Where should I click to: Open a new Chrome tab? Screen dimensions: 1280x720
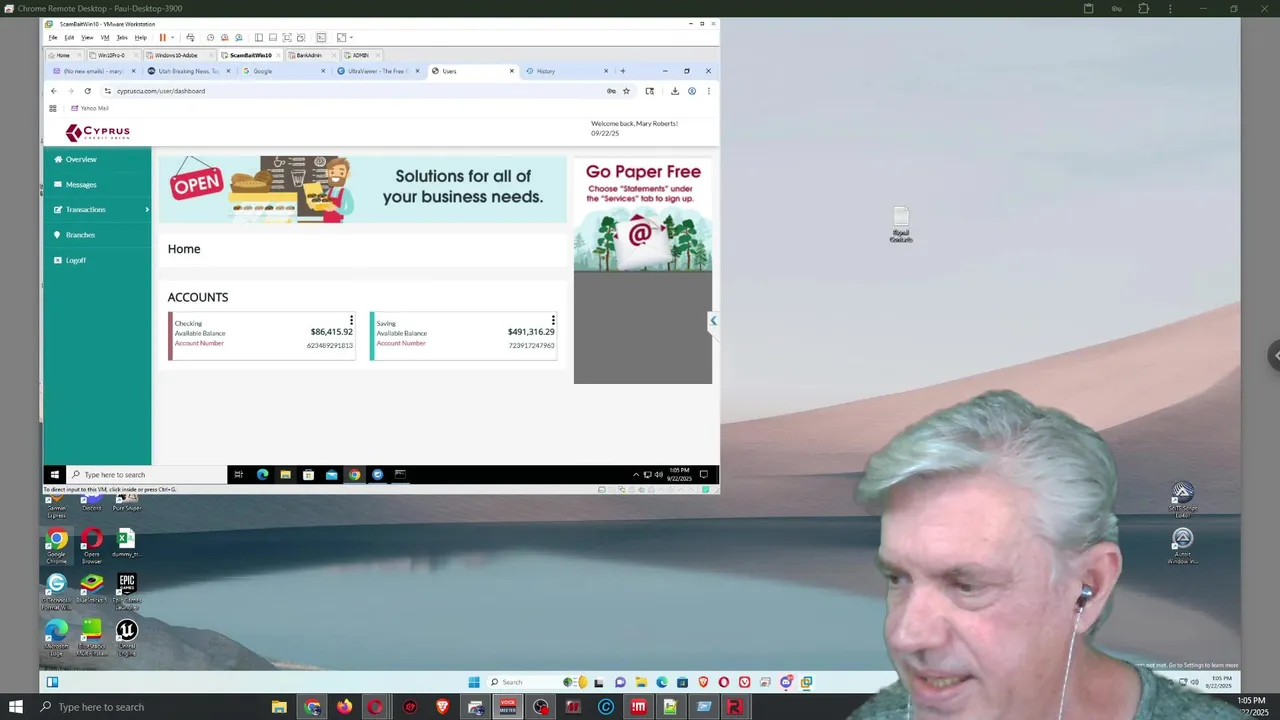click(622, 71)
